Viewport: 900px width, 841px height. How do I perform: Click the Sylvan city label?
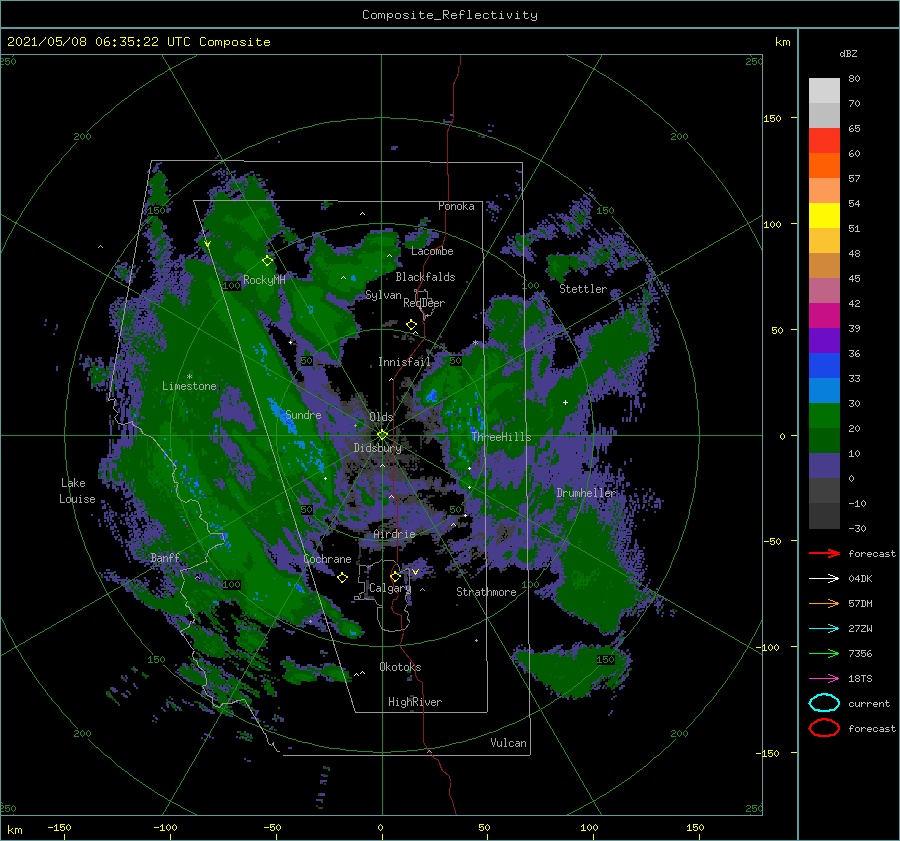[x=383, y=295]
